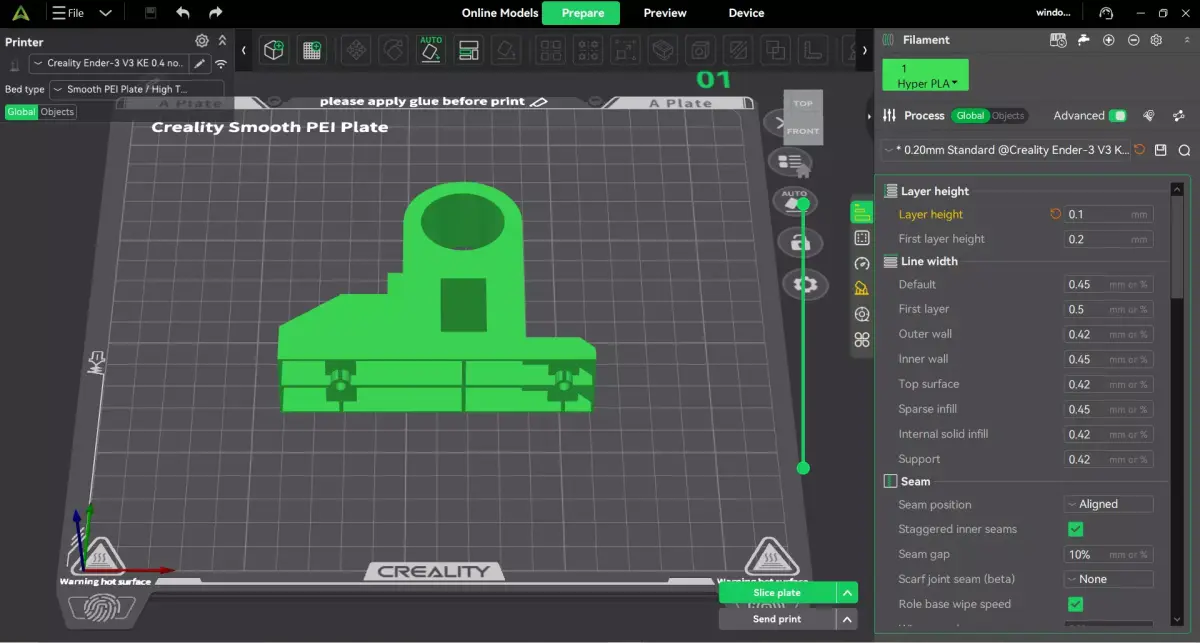1200x643 pixels.
Task: Click the Redo arrow
Action: tap(215, 13)
